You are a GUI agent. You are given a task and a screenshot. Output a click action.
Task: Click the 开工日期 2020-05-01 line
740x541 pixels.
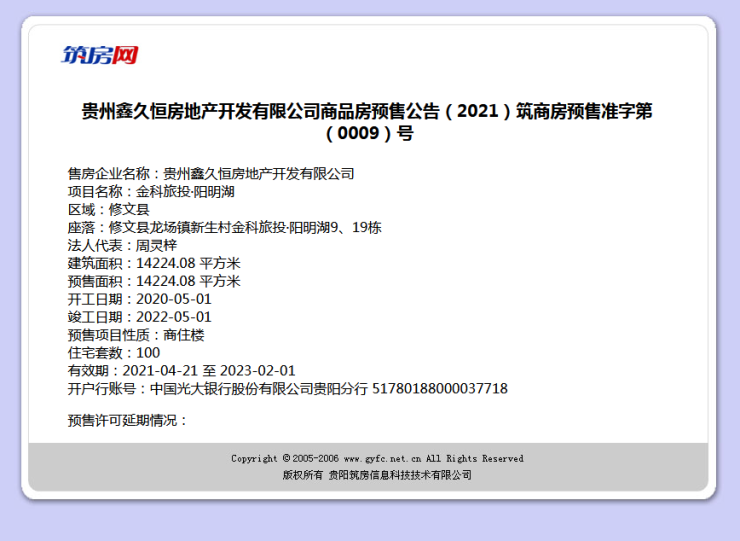click(x=140, y=299)
